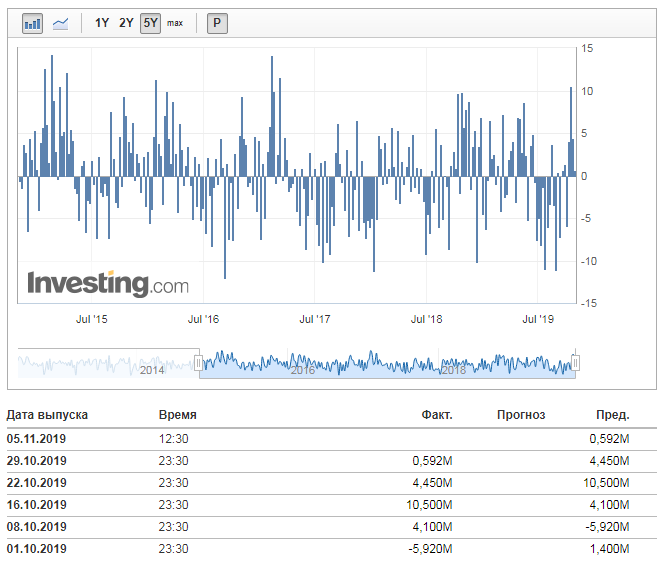This screenshot has width=672, height=563.
Task: Select the 1Y time range
Action: coord(102,23)
